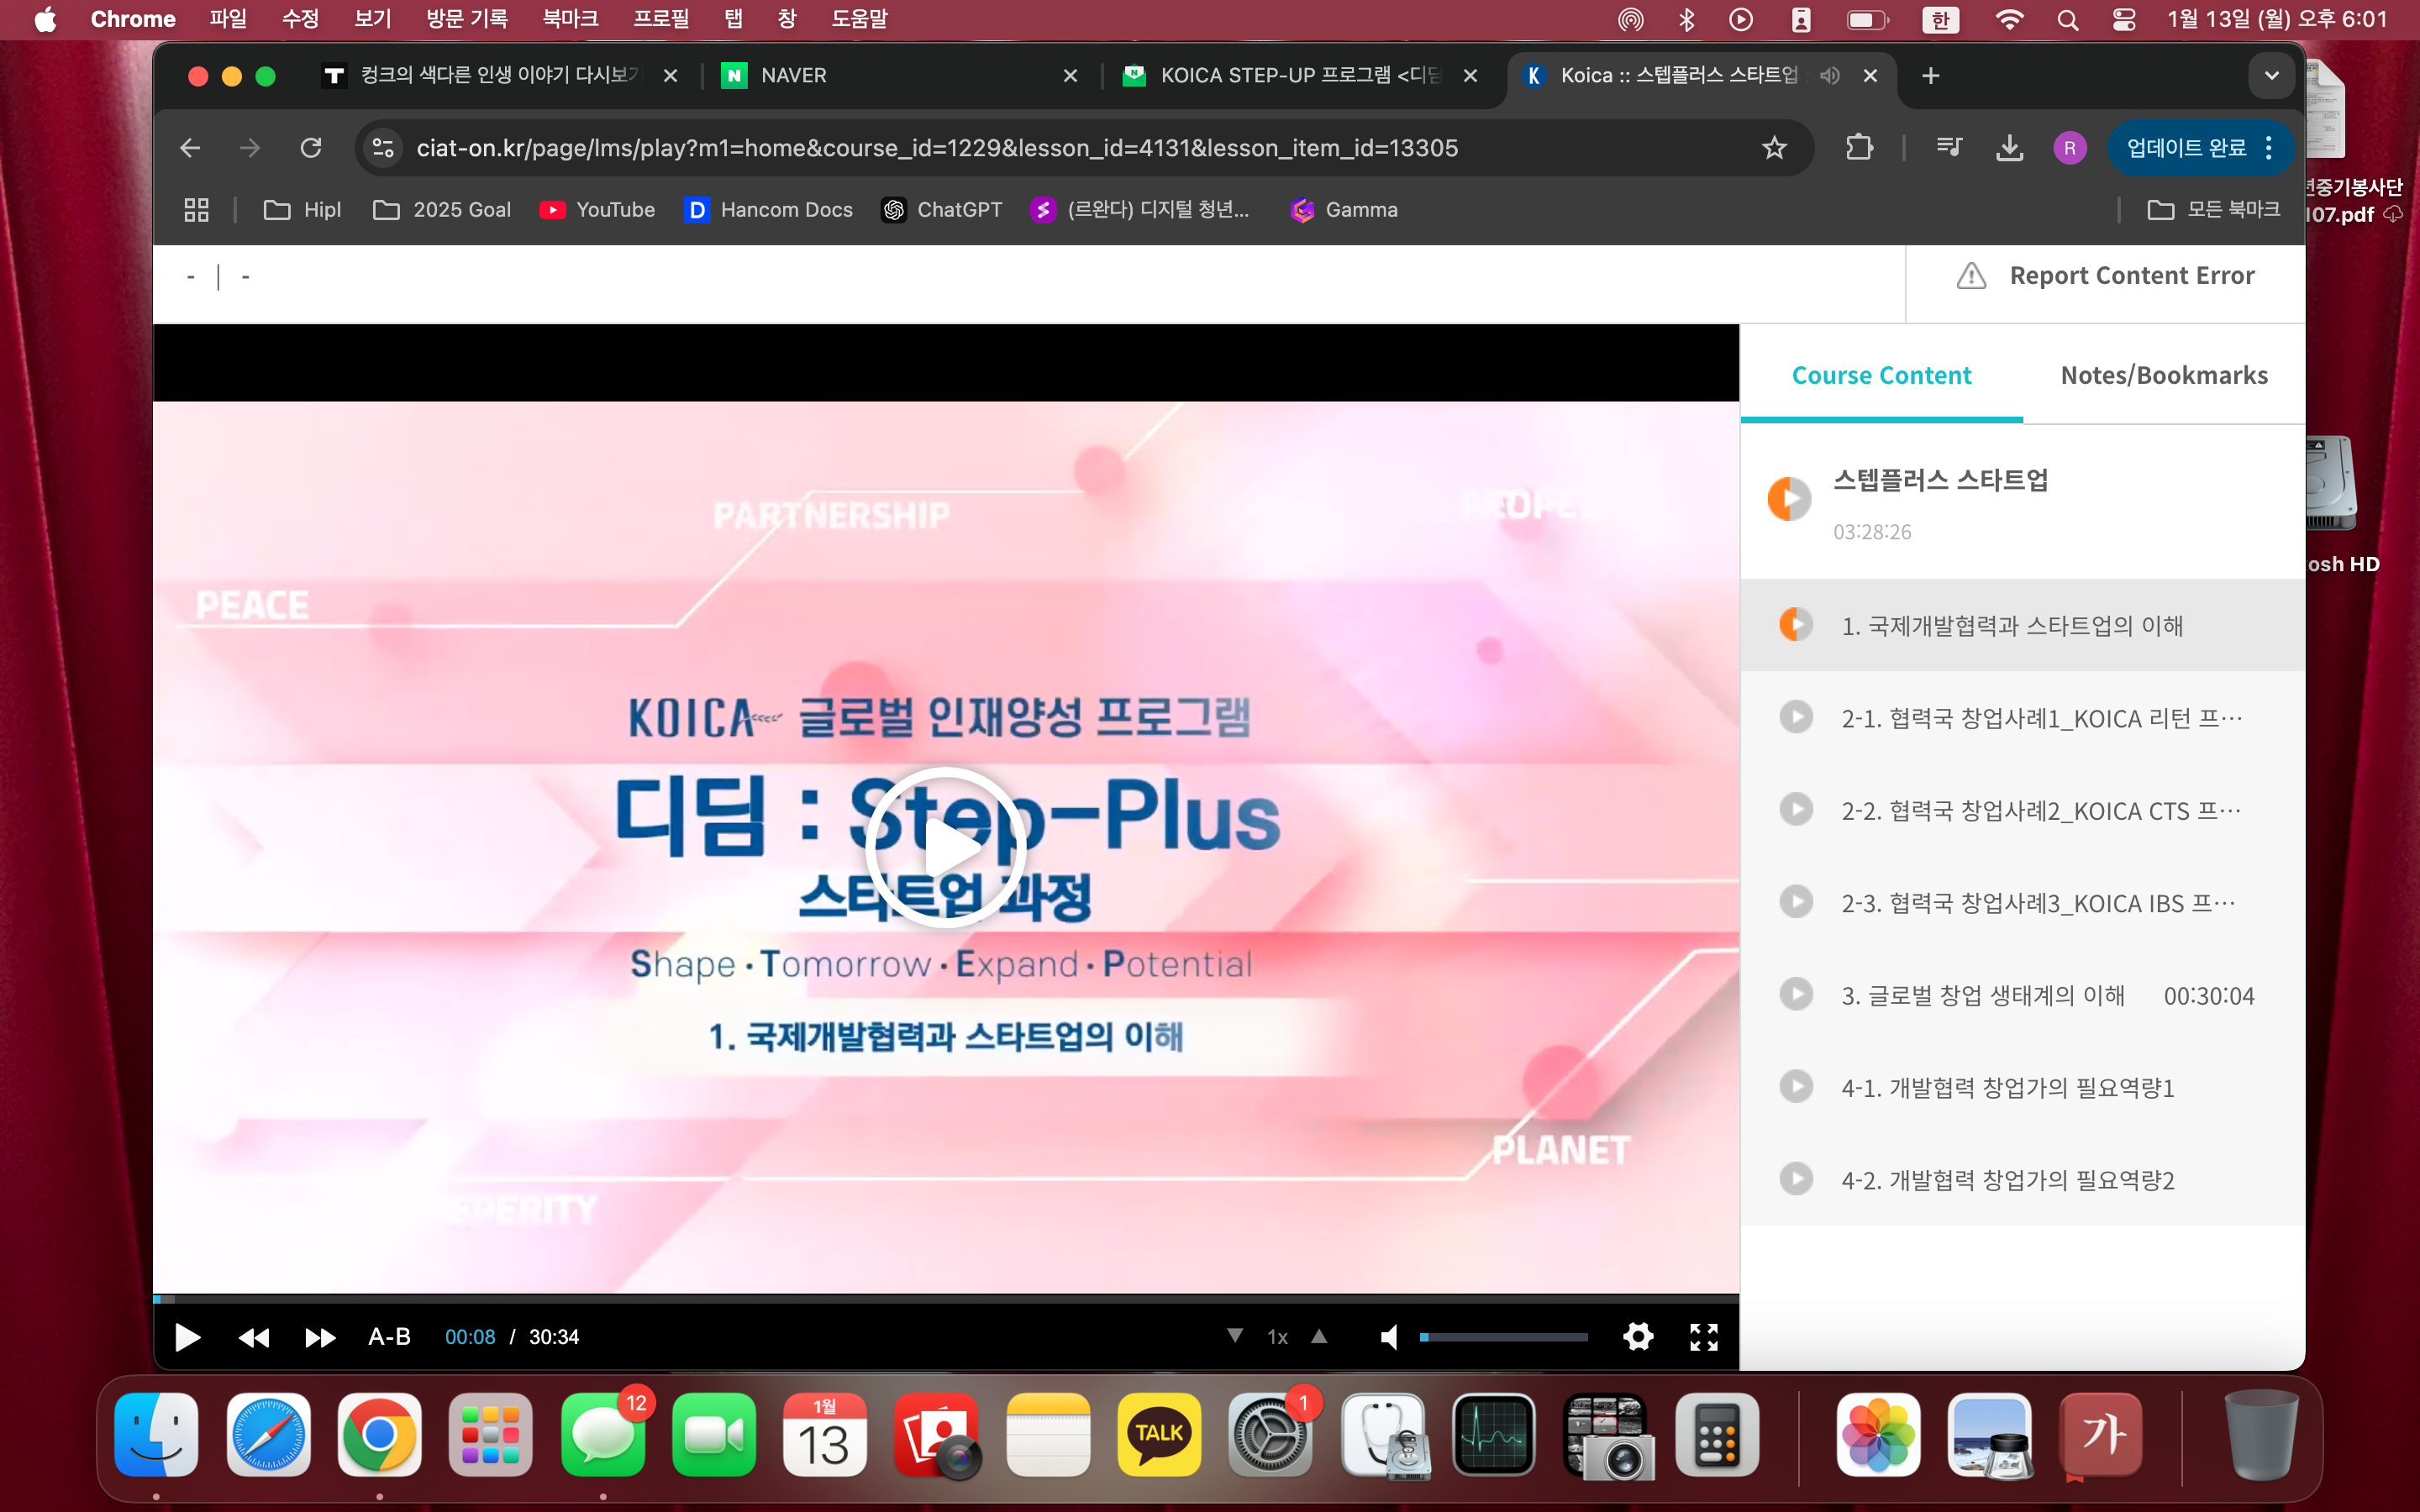
Task: Decrease playback speed with the down triangle
Action: [x=1235, y=1336]
